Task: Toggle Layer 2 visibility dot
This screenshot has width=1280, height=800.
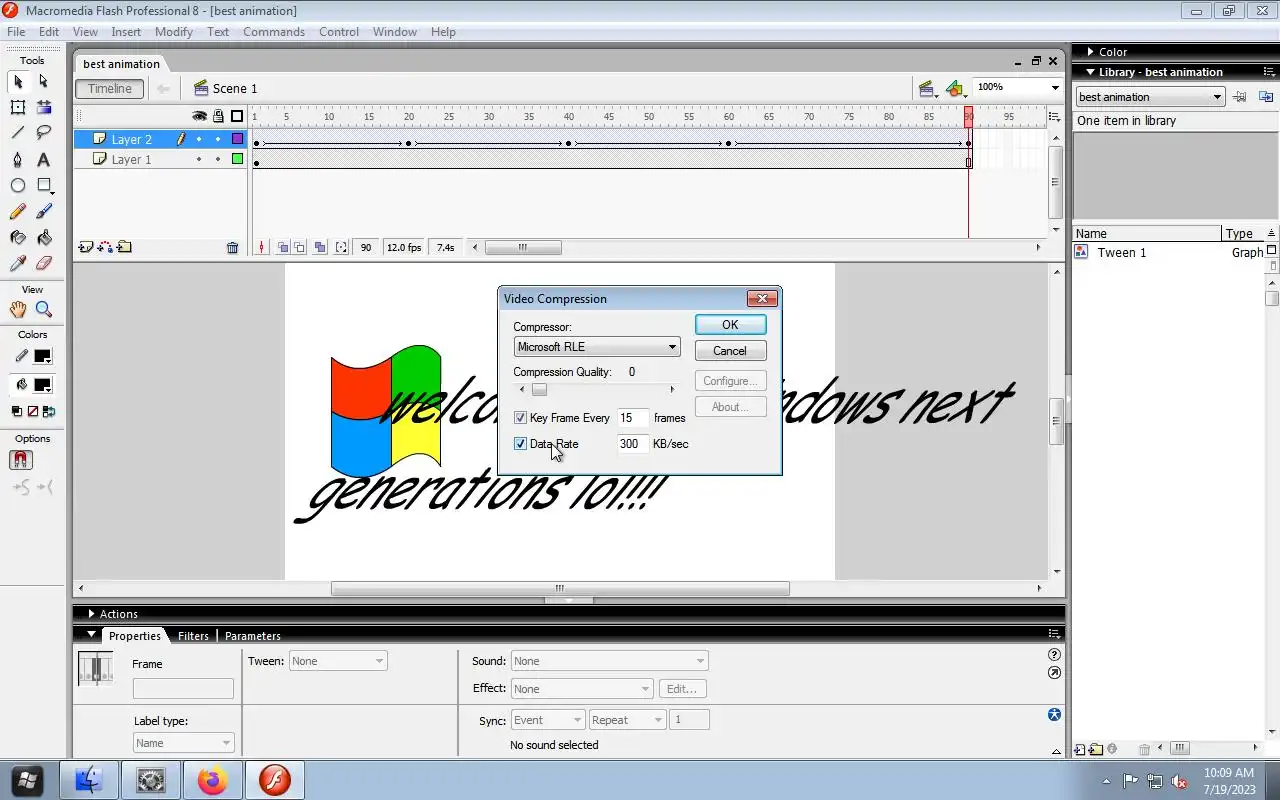Action: click(x=199, y=140)
